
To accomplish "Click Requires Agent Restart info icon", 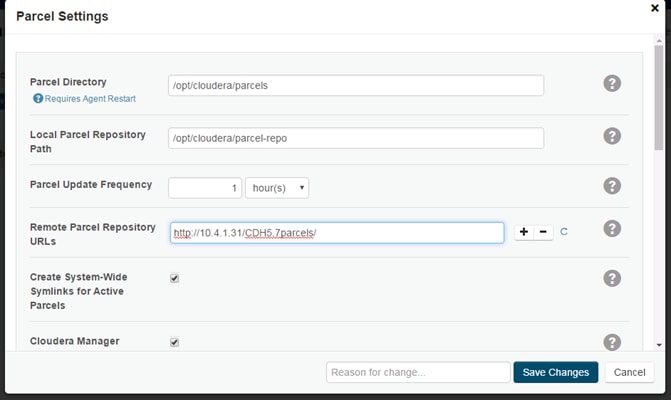I will (38, 99).
